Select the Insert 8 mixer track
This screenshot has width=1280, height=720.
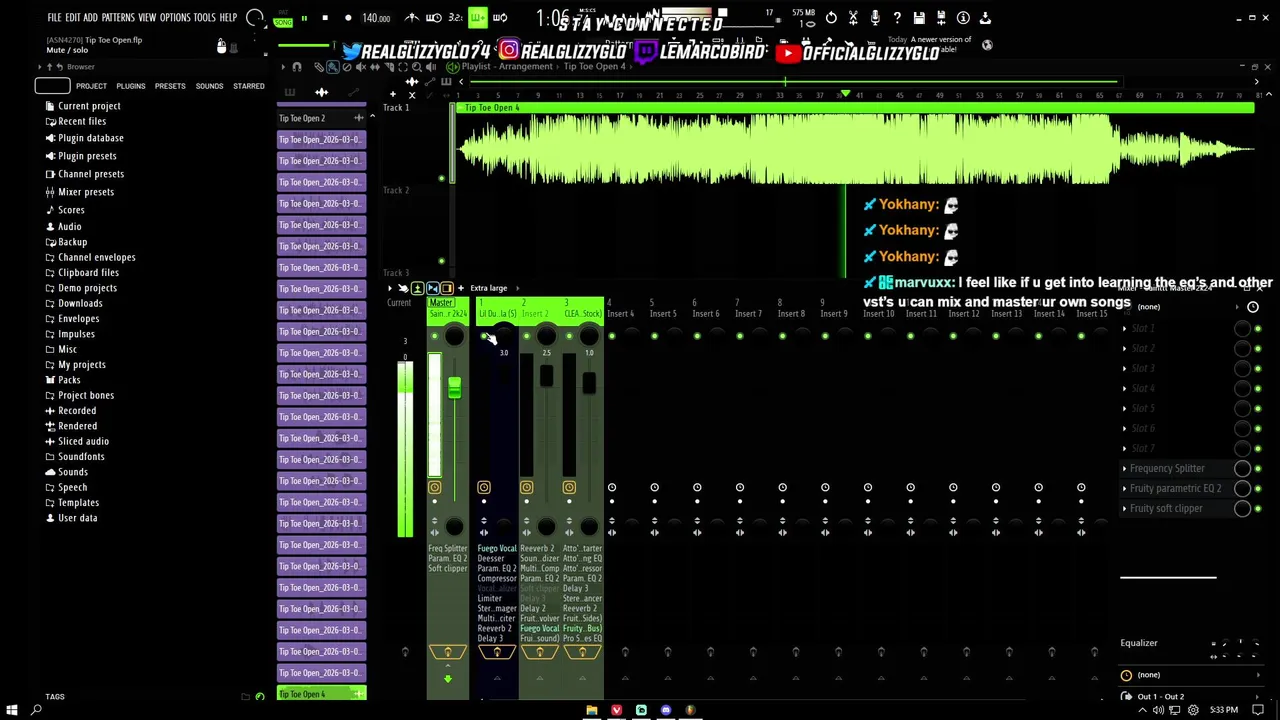[791, 308]
